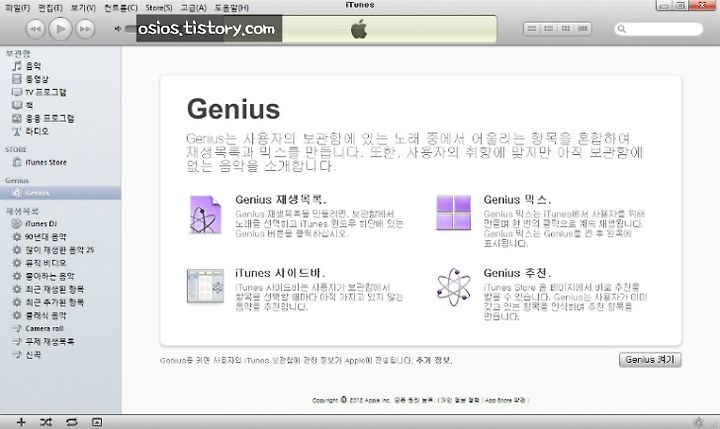Screen dimensions: 720x429
Task: Open iTunes Store from the sidebar
Action: [x=61, y=162]
